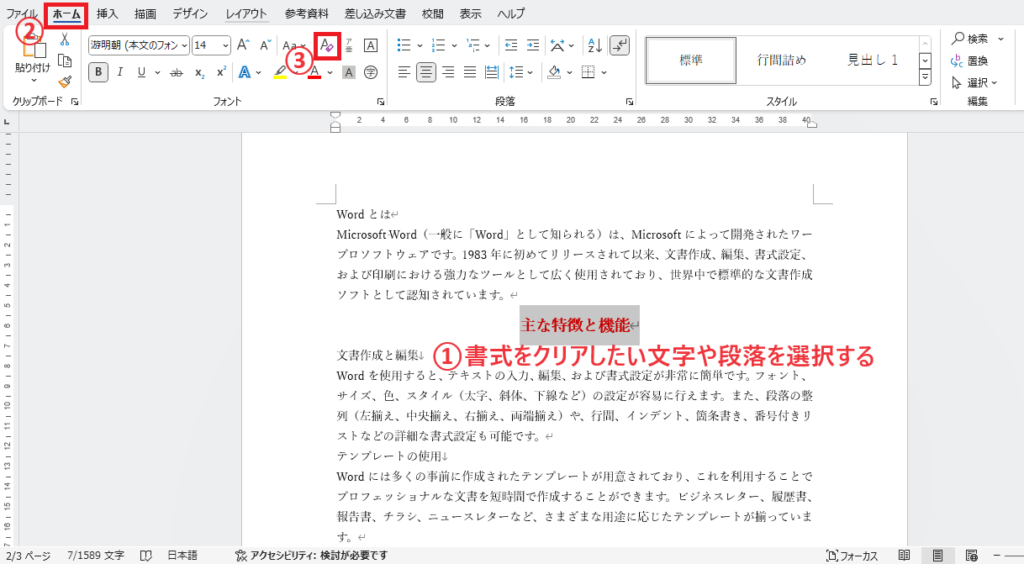The height and width of the screenshot is (564, 1024).
Task: Toggle Italic formatting
Action: pos(120,72)
